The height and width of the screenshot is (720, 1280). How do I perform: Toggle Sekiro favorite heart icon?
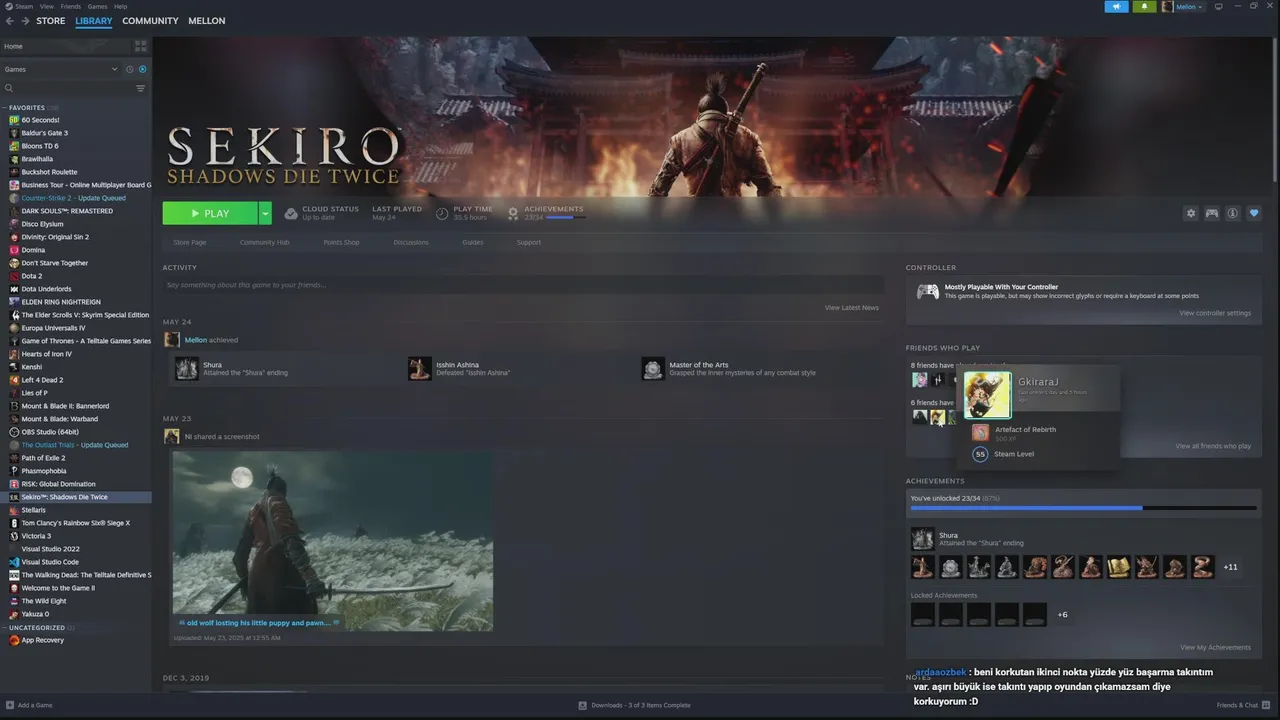pos(1254,213)
